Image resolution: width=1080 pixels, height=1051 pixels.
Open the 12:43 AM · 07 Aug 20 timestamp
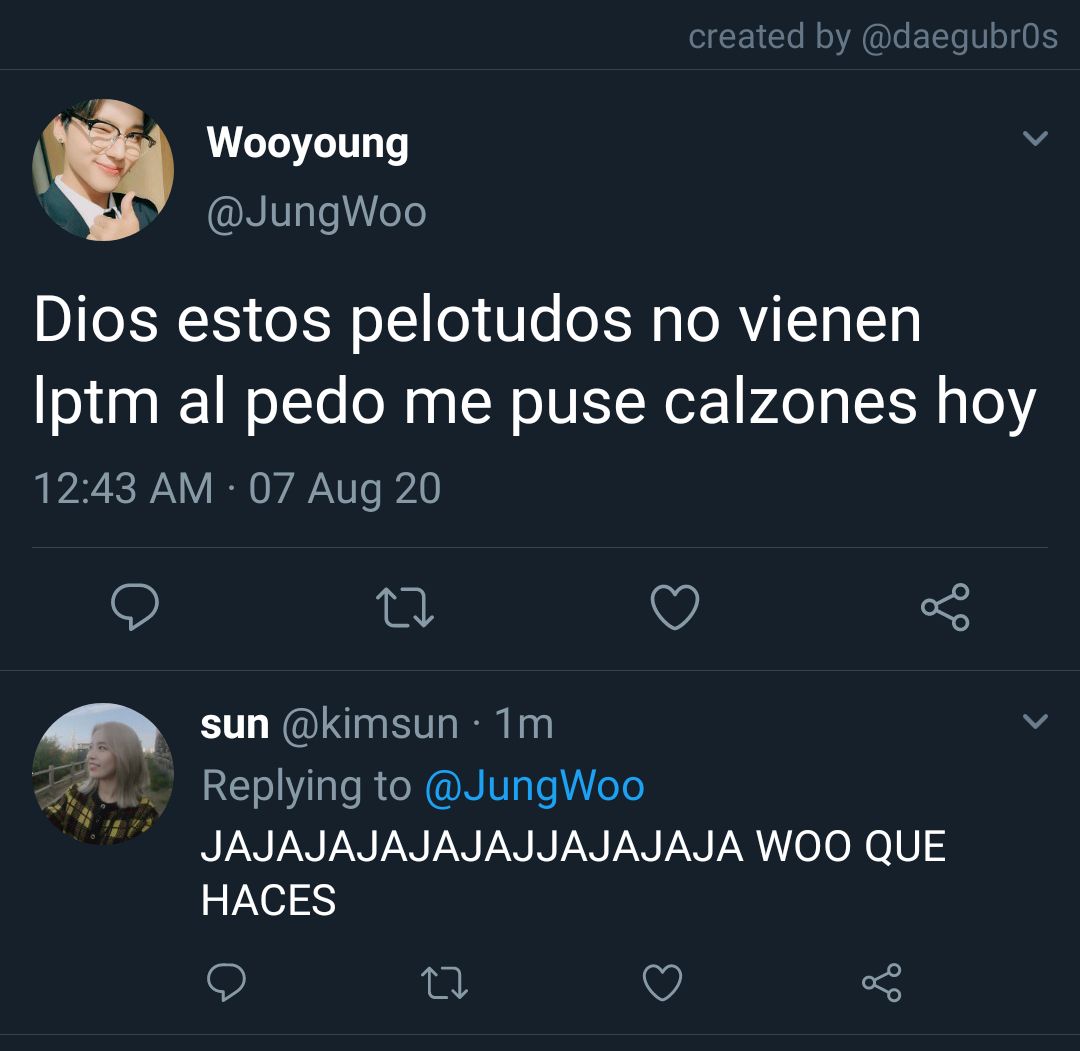[238, 489]
